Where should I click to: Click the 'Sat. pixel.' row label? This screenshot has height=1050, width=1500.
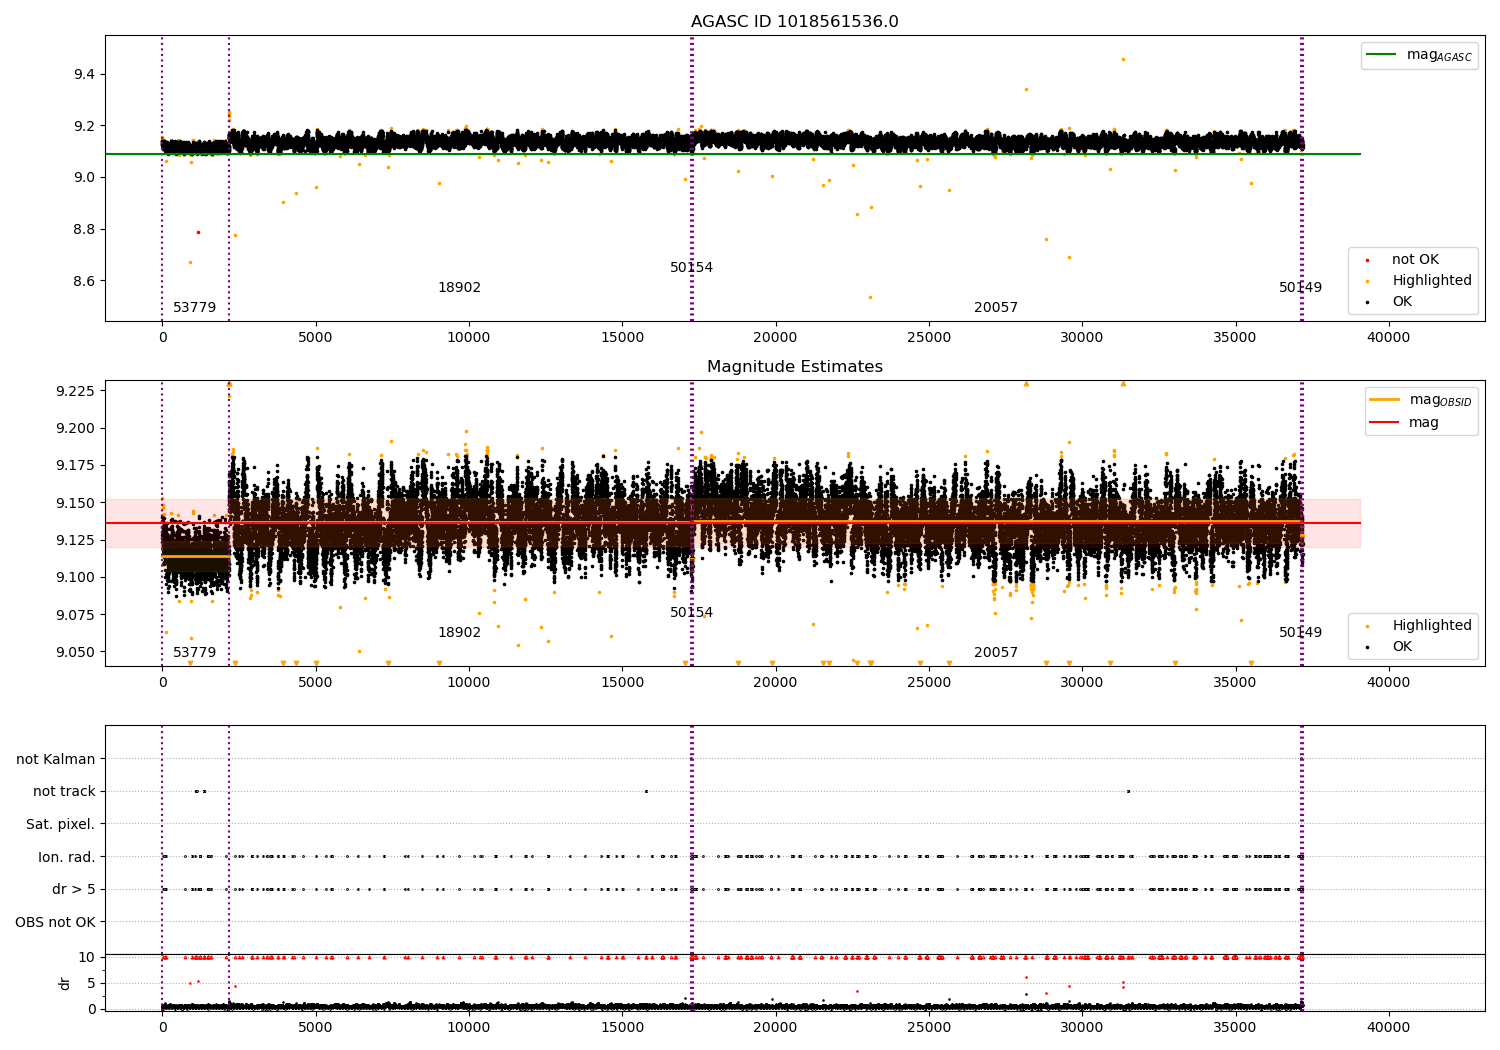click(61, 825)
